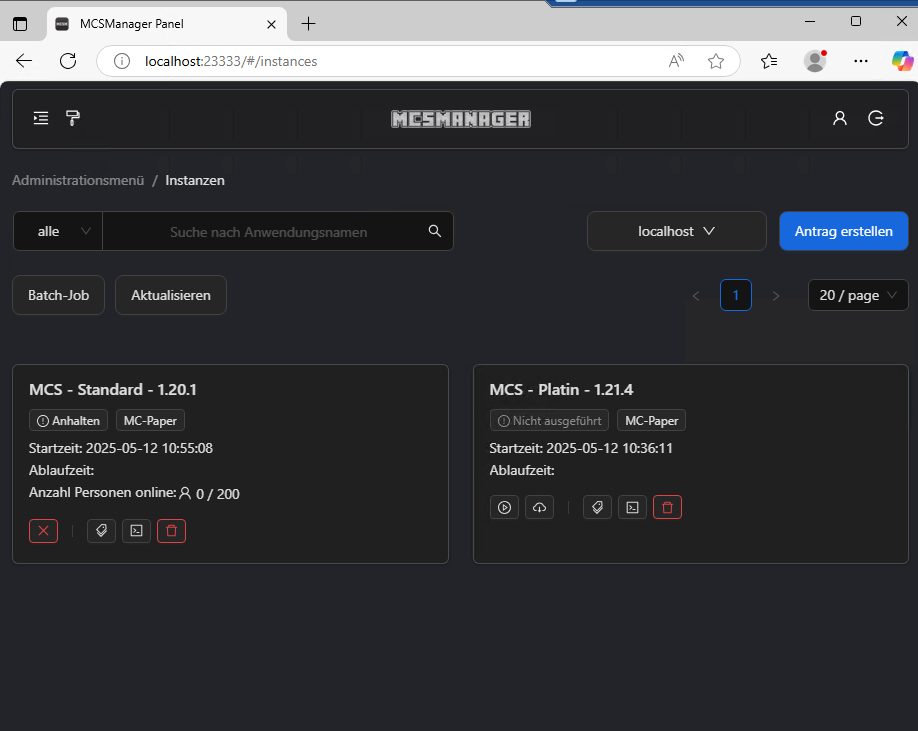Open the Copilot icon in browser toolbar
The image size is (918, 731).
(902, 61)
